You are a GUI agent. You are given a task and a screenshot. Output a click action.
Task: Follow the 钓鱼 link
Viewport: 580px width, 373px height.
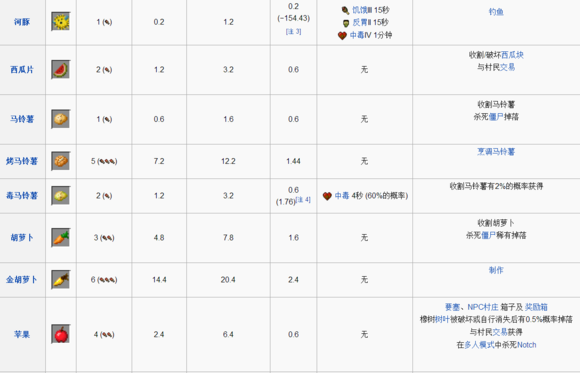click(496, 12)
